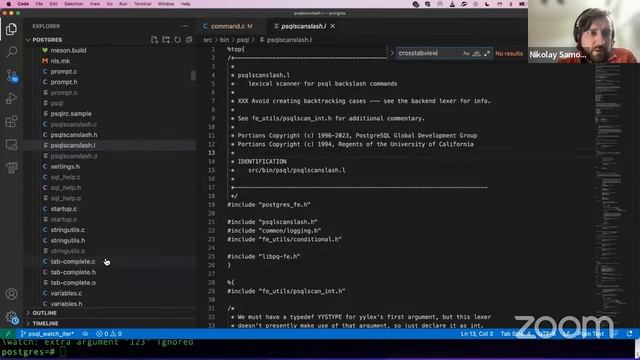The height and width of the screenshot is (360, 640).
Task: Click psql_watch_iter branch in status bar
Action: point(47,334)
